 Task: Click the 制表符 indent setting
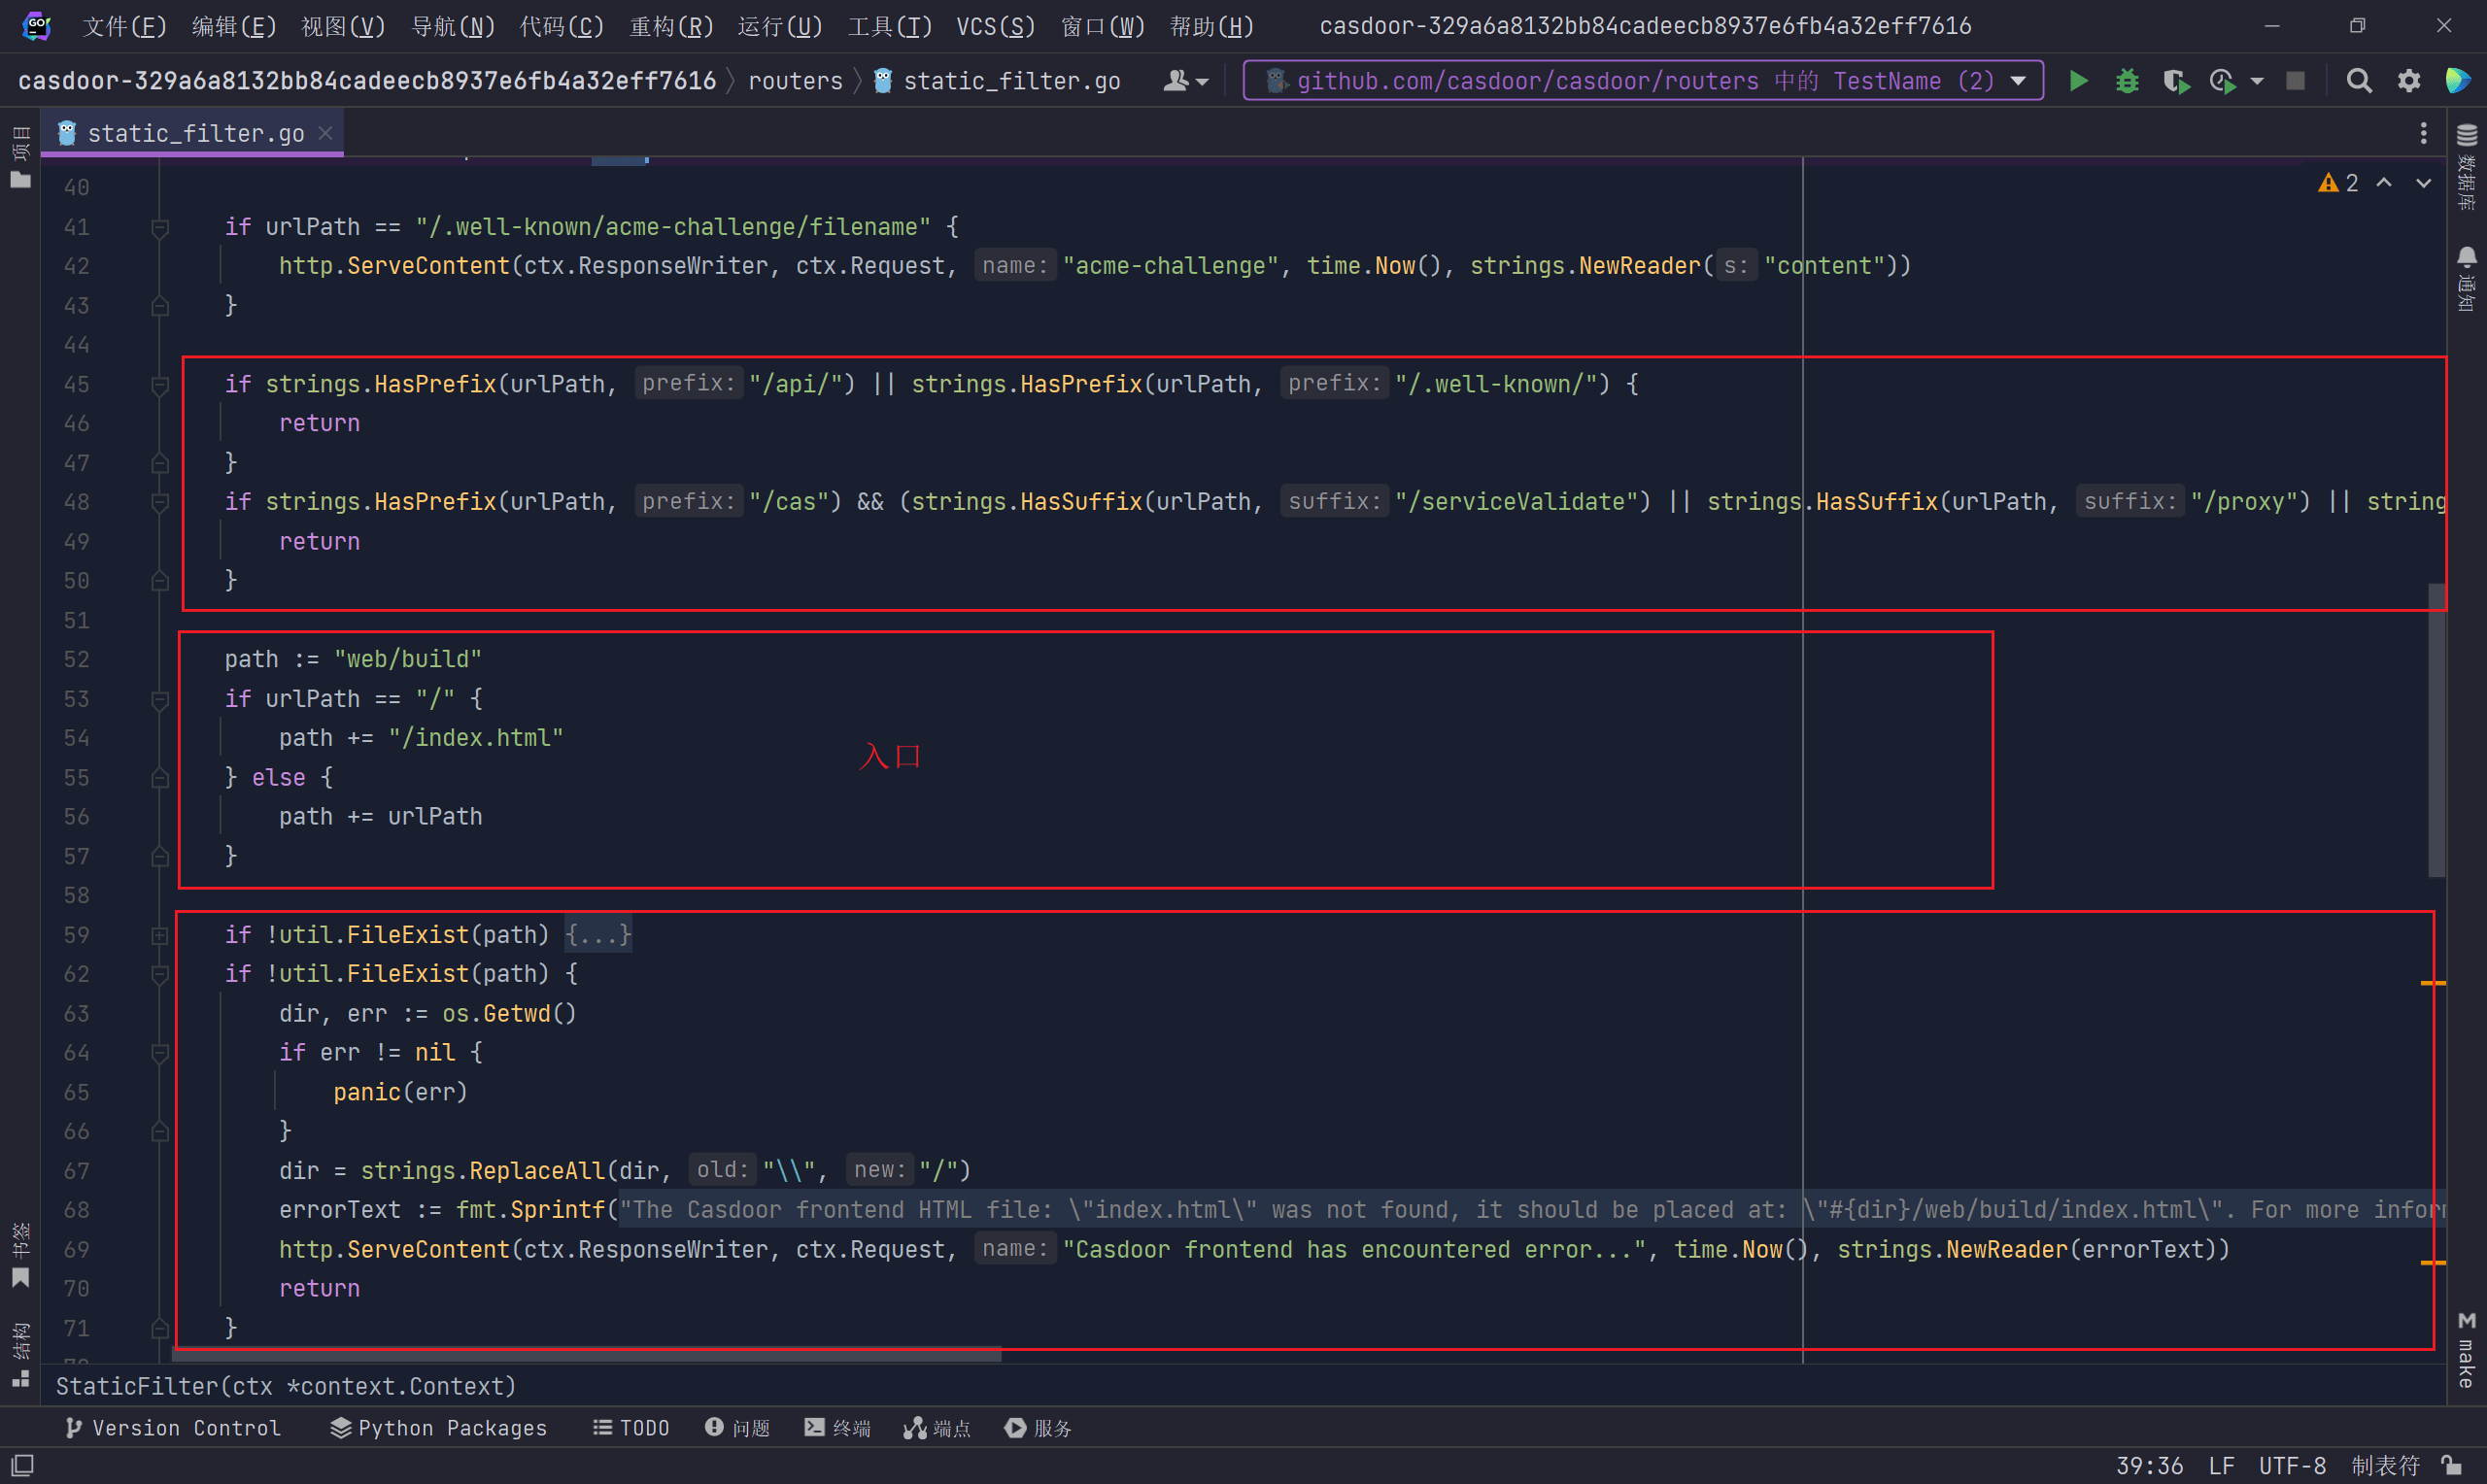point(2385,1466)
